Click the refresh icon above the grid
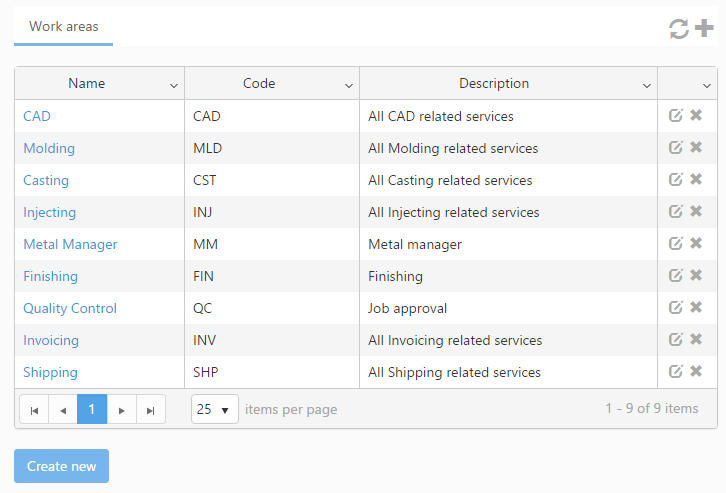The height and width of the screenshot is (493, 726). pos(679,28)
